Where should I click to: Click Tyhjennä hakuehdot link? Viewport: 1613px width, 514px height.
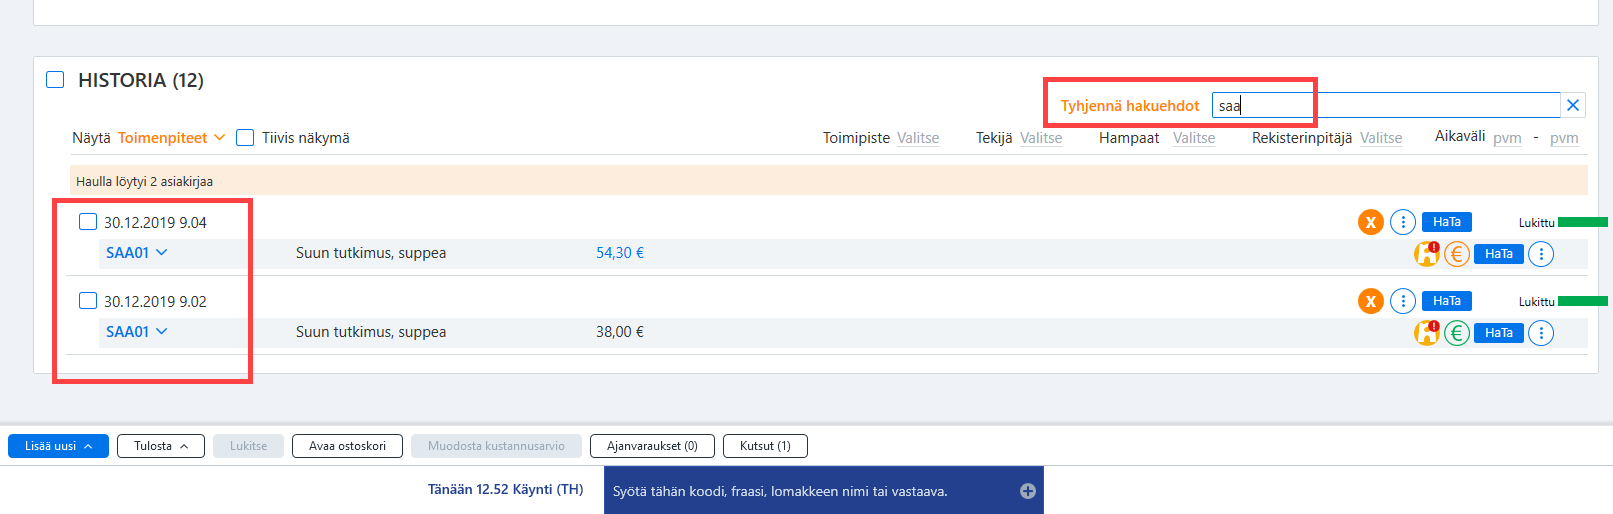(x=1130, y=106)
